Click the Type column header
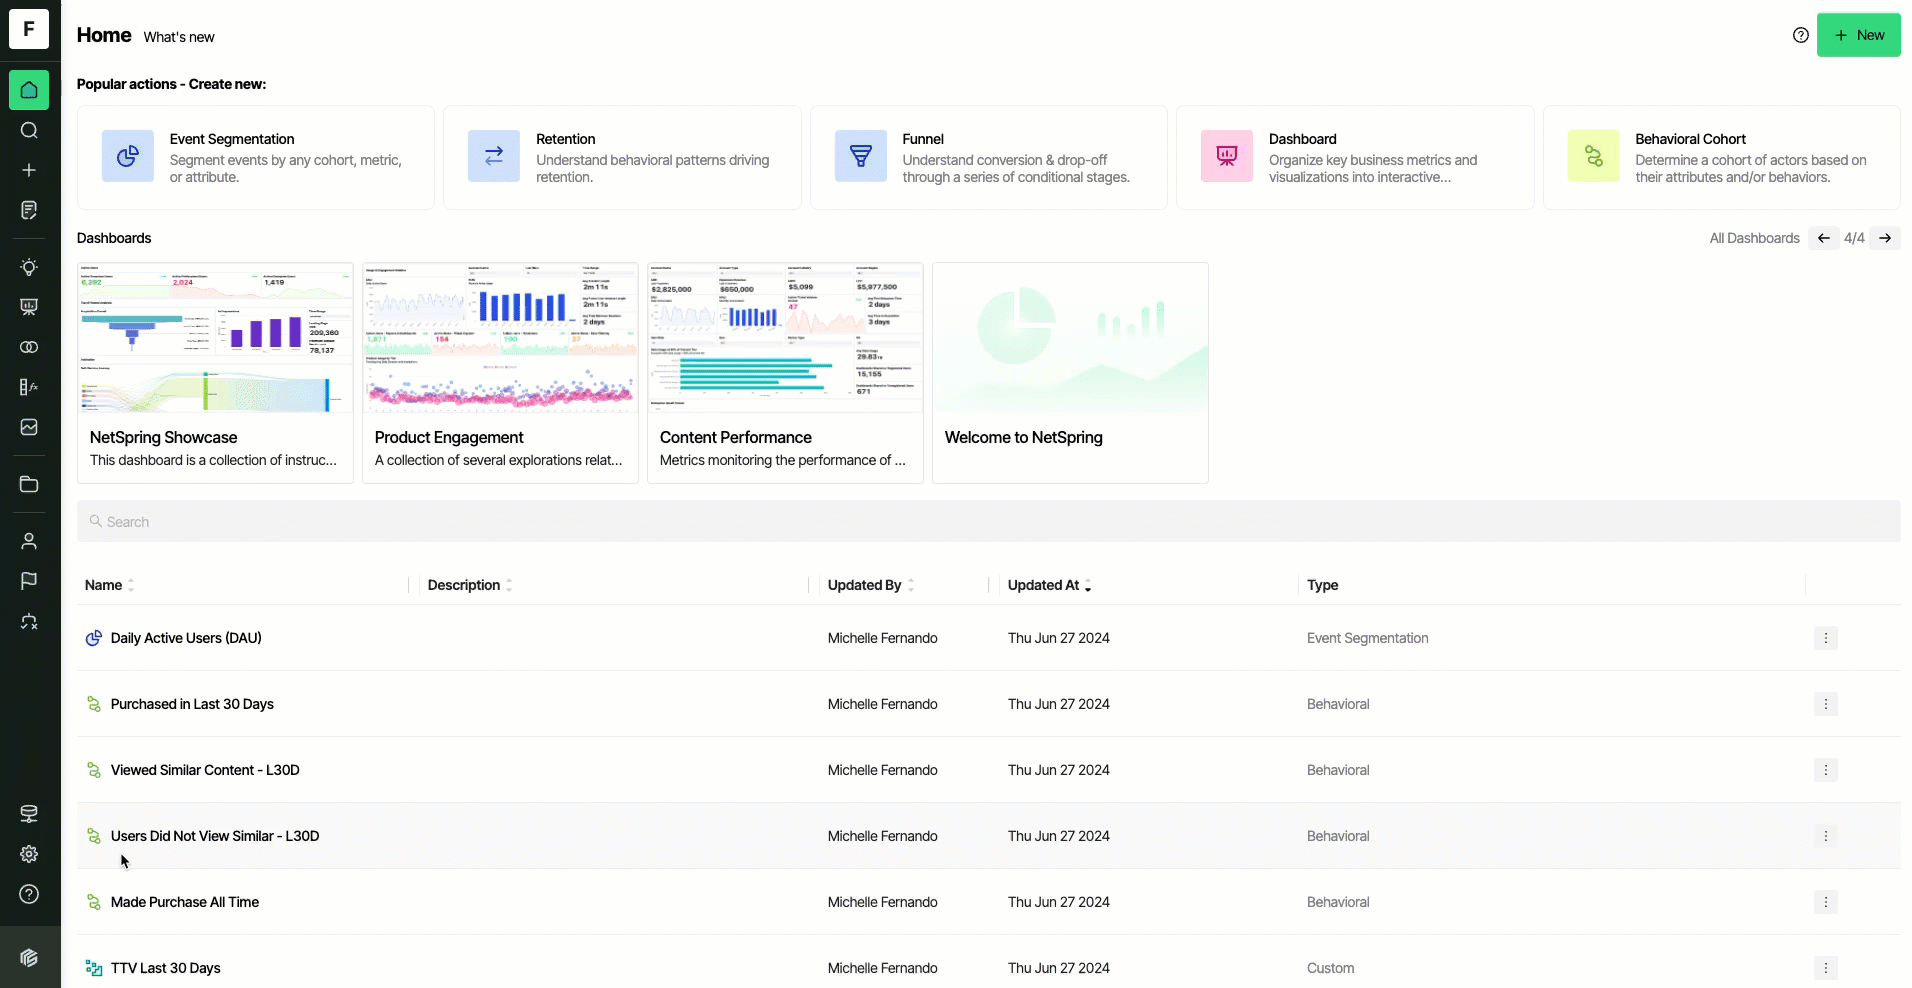 pyautogui.click(x=1322, y=585)
